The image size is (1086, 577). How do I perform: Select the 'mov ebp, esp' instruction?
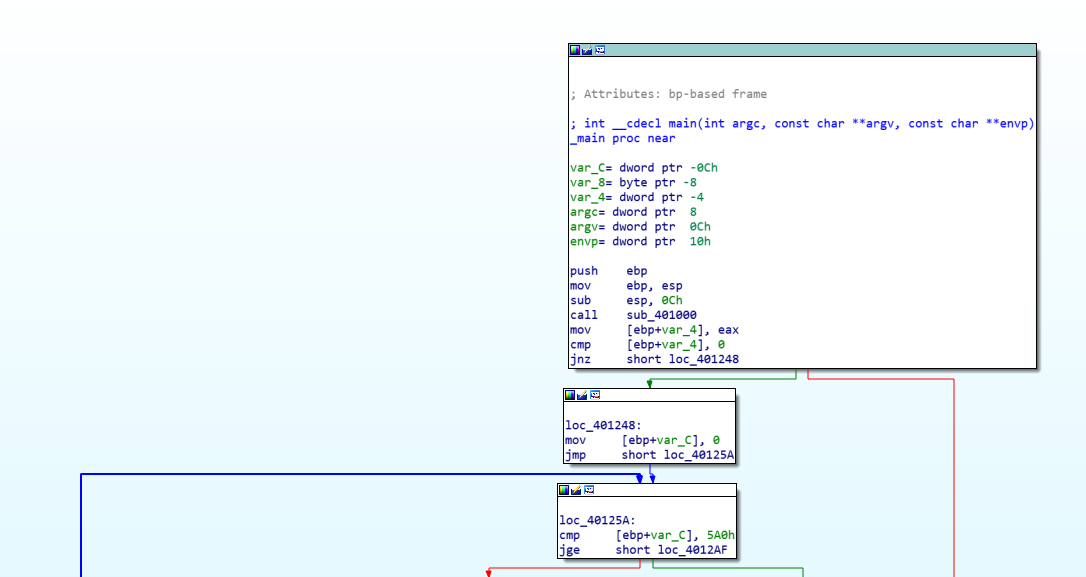626,285
